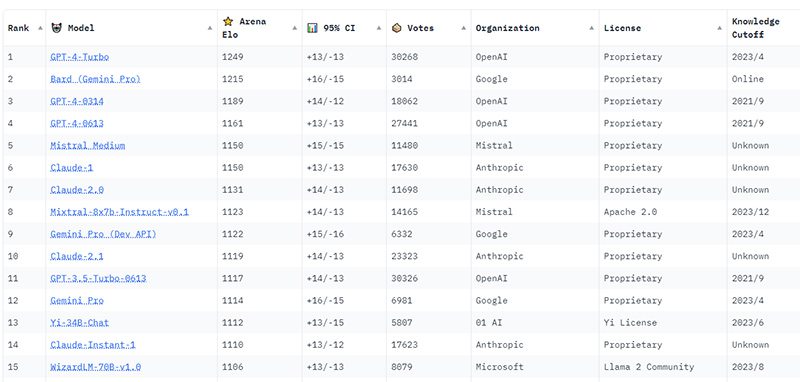Sort by Organization using its arrow
The width and height of the screenshot is (800, 382).
tap(591, 28)
